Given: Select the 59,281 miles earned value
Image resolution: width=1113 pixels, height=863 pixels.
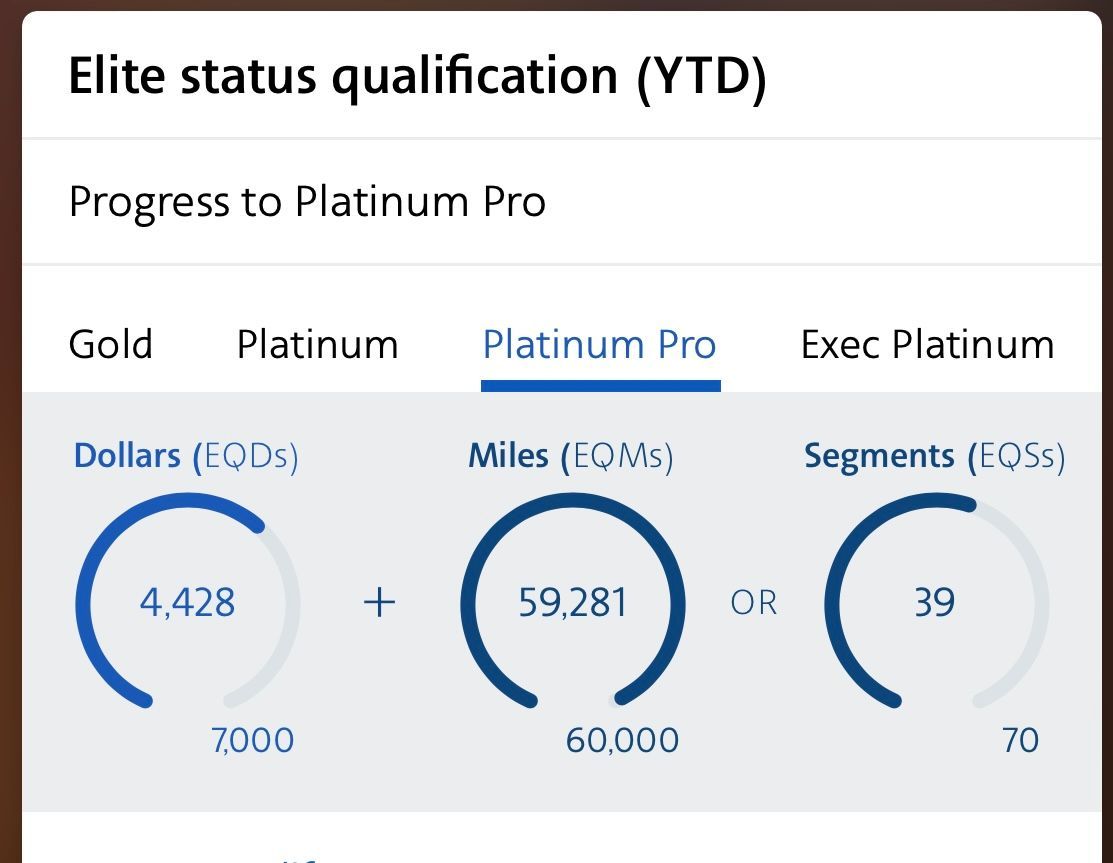Looking at the screenshot, I should tap(573, 603).
